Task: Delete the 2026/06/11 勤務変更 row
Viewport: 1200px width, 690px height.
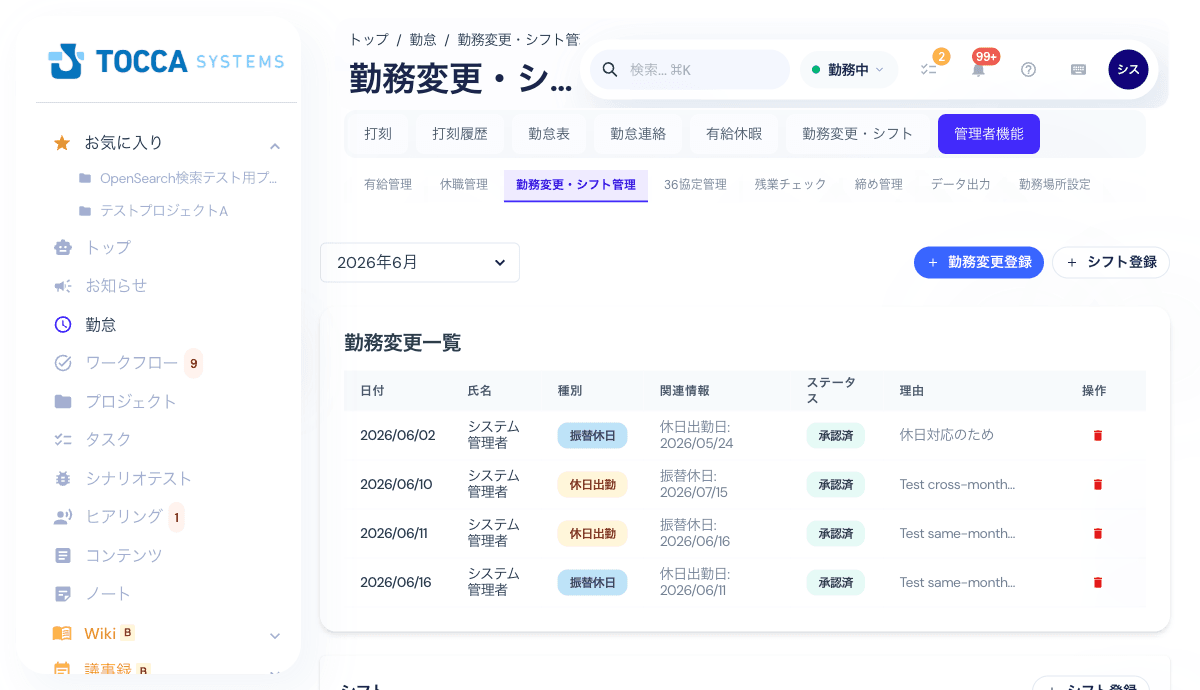Action: pos(1098,533)
